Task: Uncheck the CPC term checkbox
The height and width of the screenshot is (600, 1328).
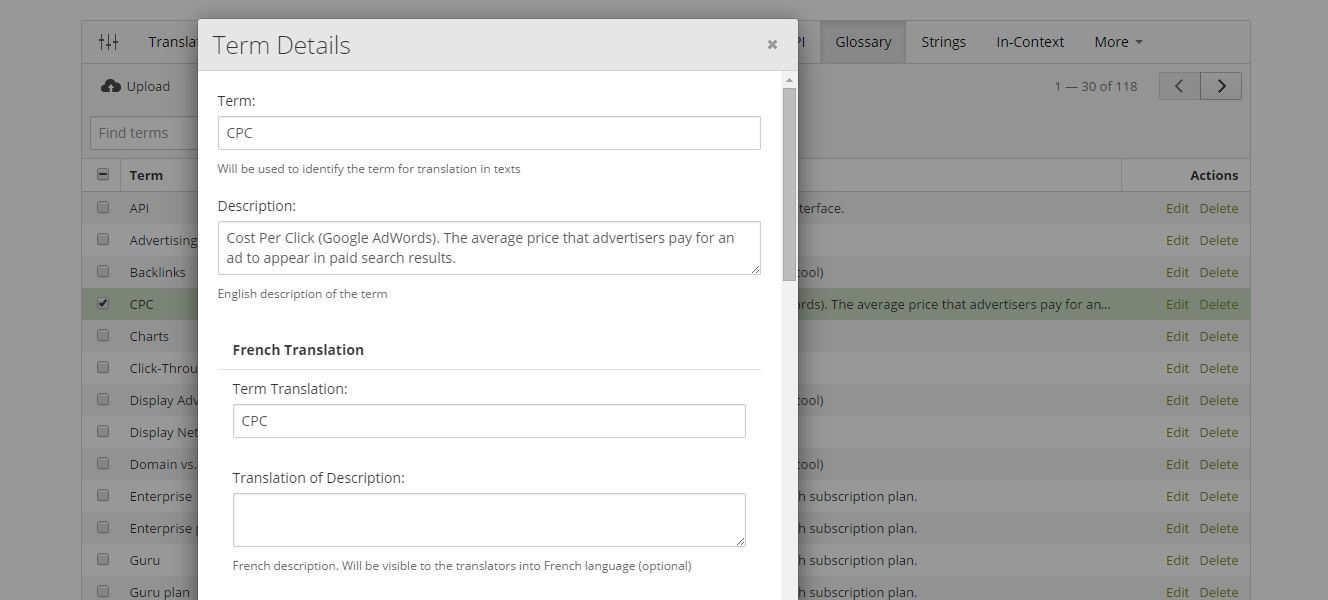Action: point(103,304)
